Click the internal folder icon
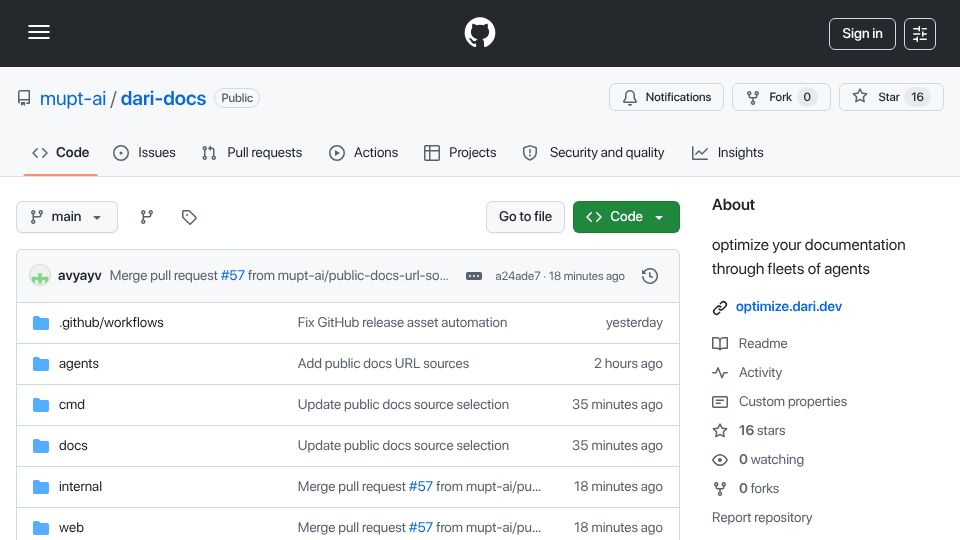The height and width of the screenshot is (540, 960). (x=41, y=487)
